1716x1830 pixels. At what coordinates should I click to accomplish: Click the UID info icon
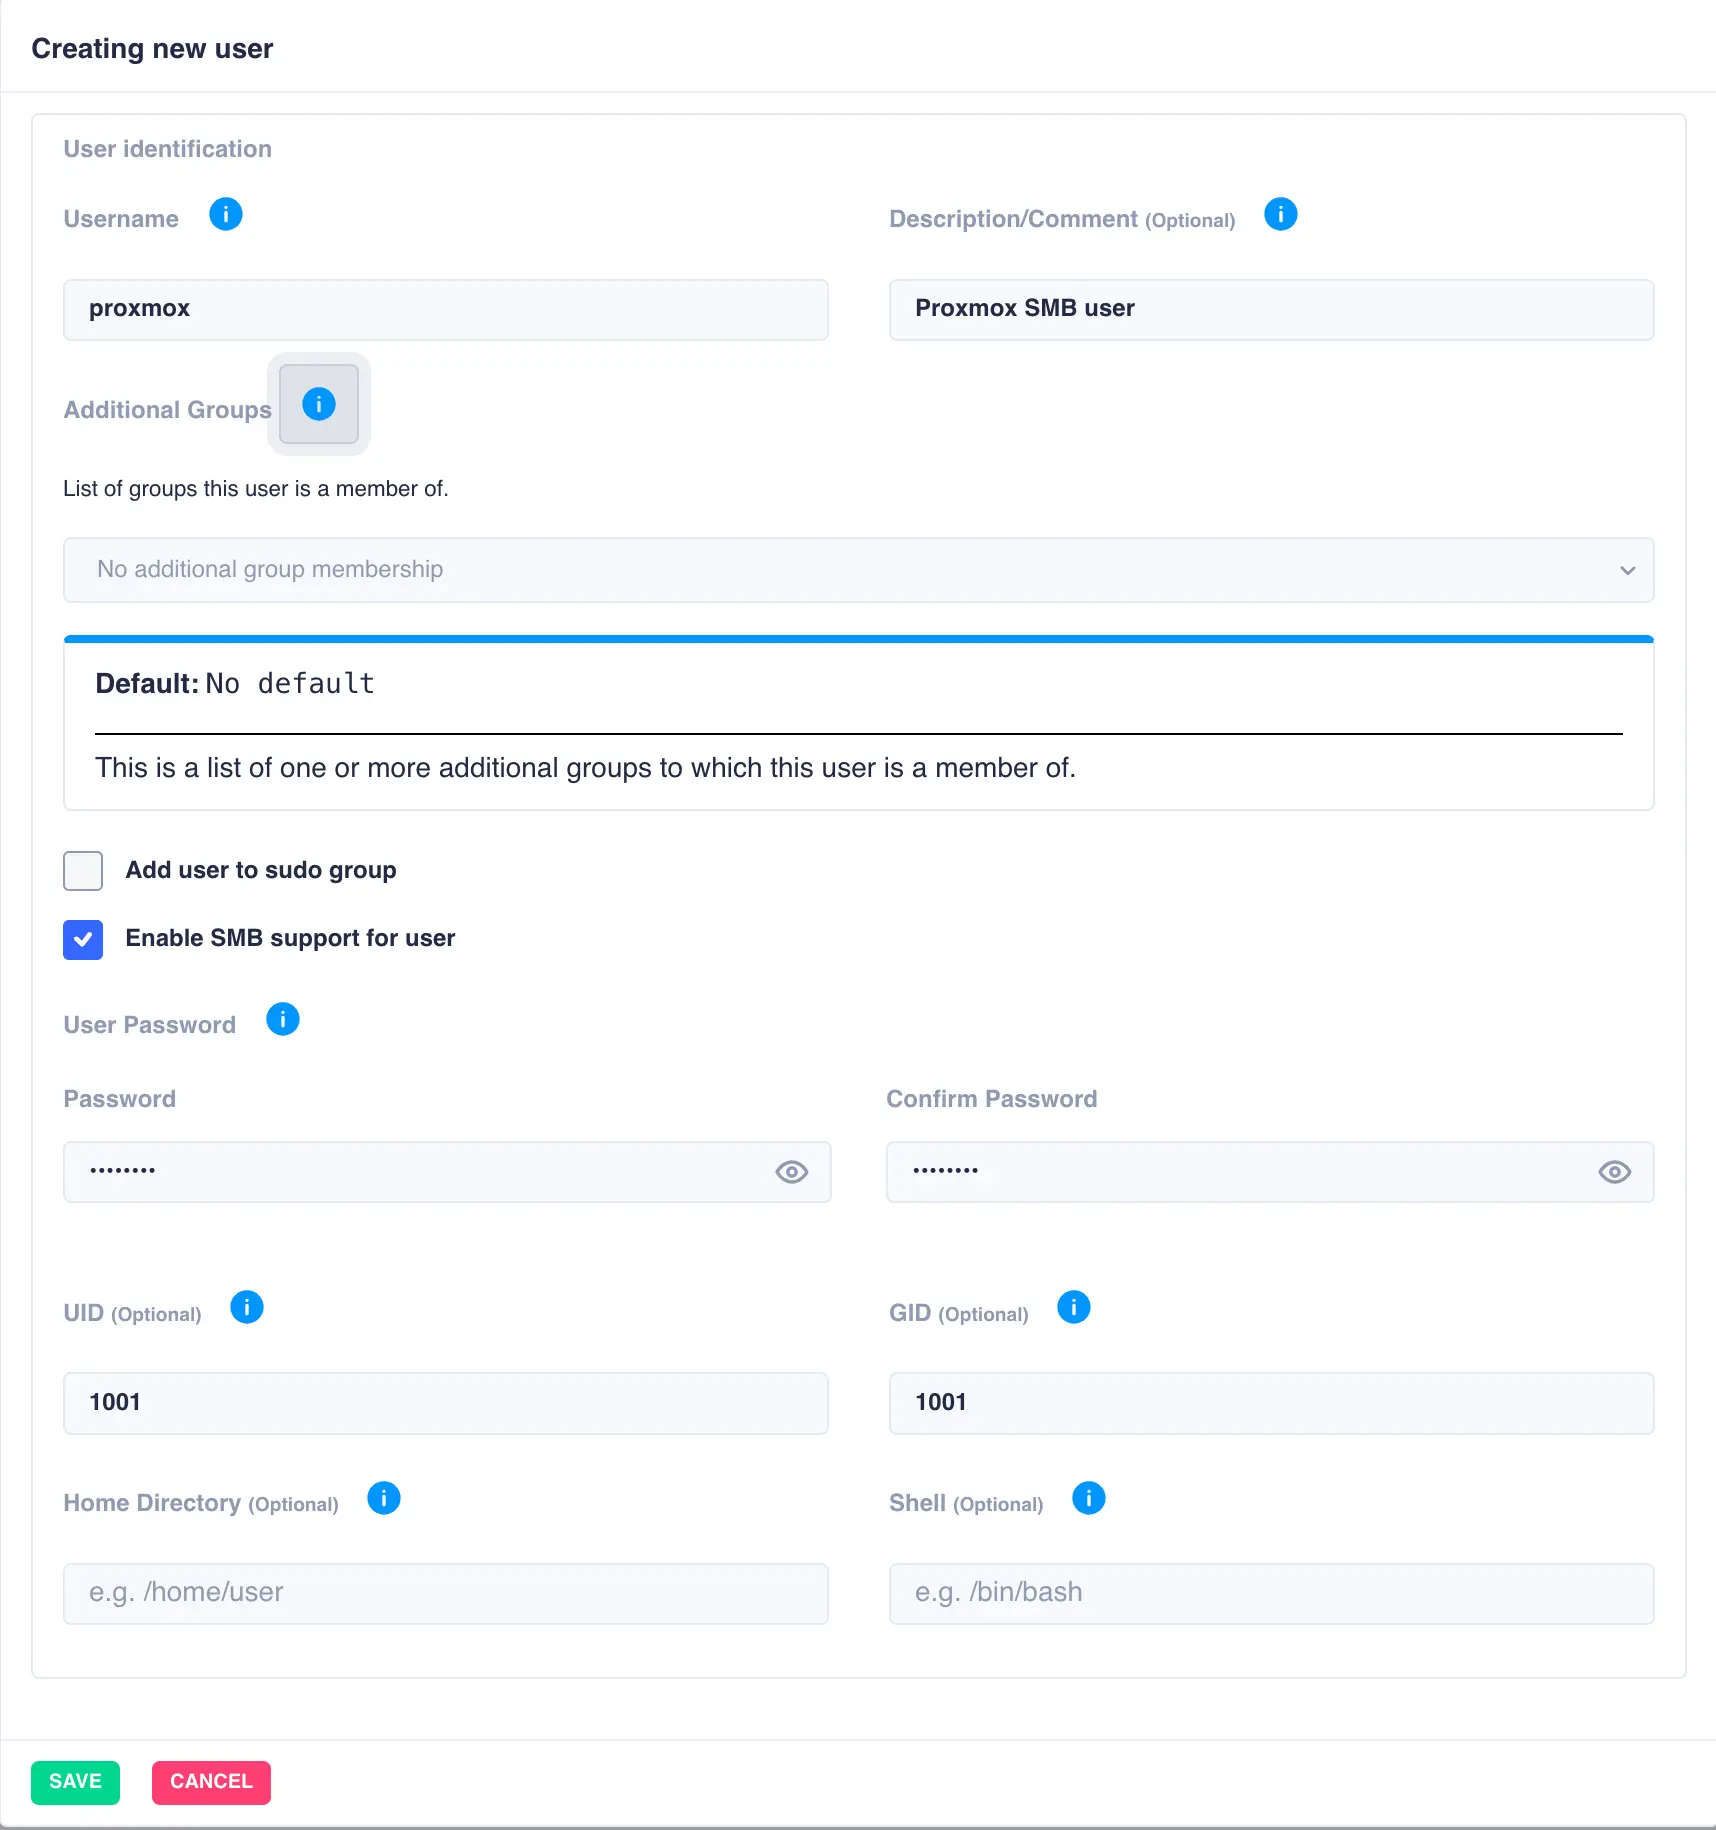click(x=247, y=1307)
